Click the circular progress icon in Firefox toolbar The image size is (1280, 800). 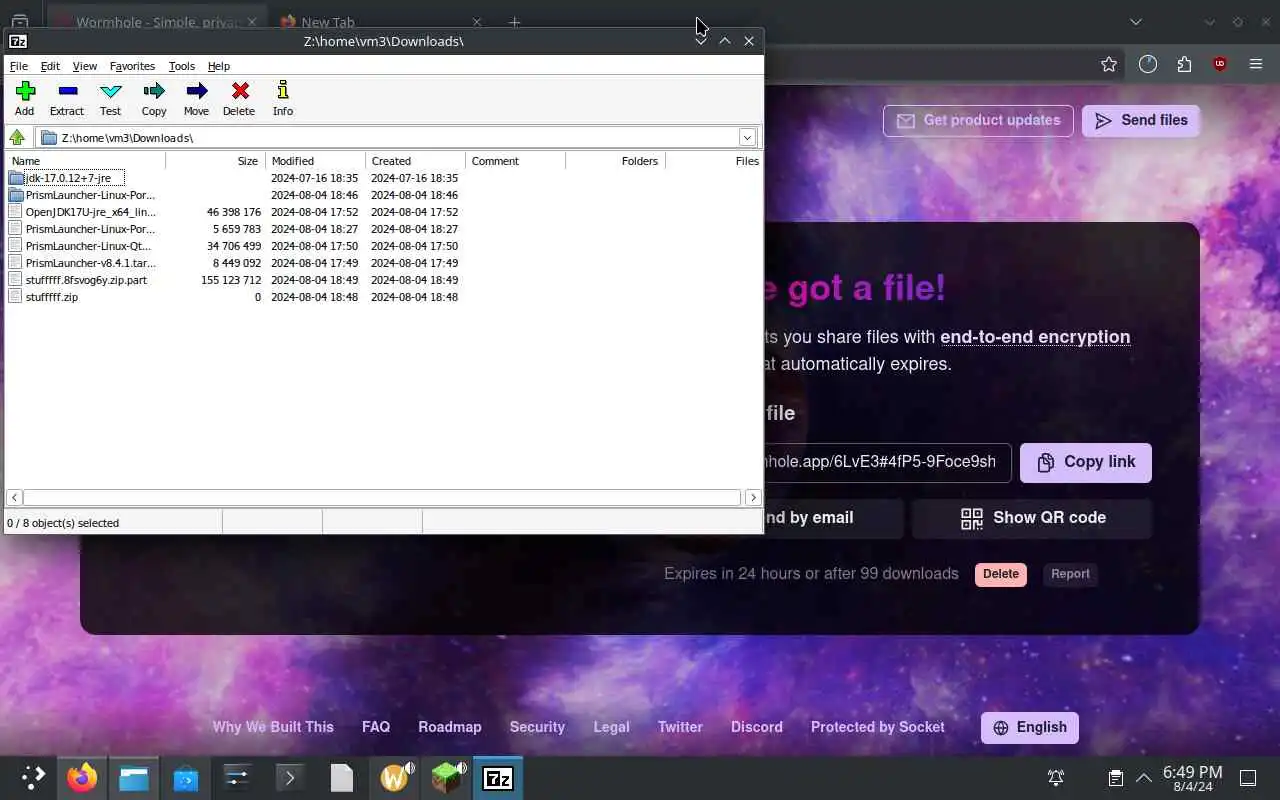1148,64
